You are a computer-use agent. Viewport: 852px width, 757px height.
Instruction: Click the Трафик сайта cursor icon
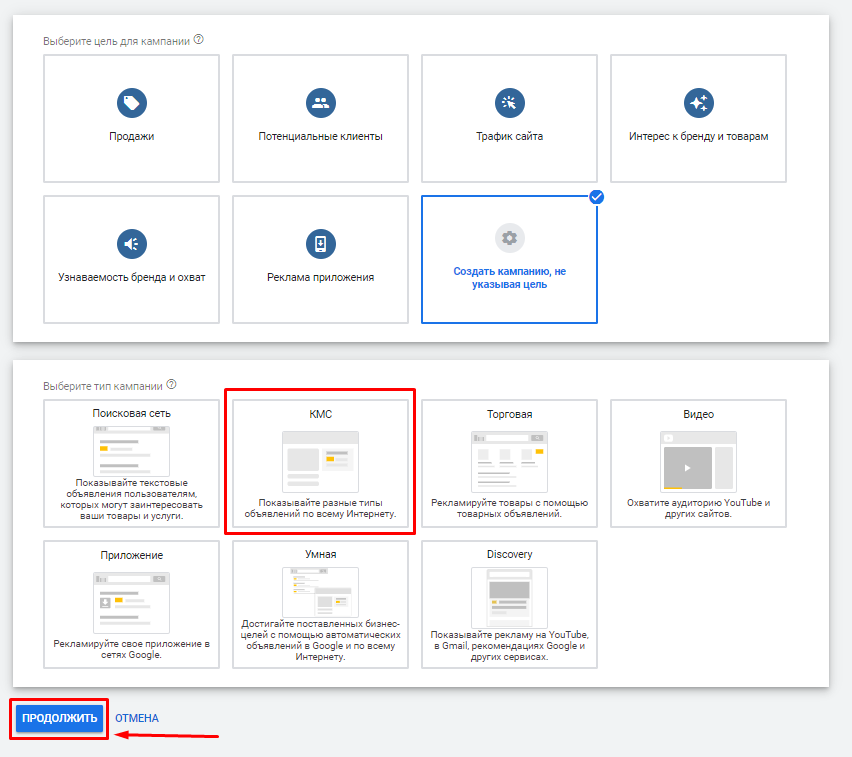pos(509,102)
